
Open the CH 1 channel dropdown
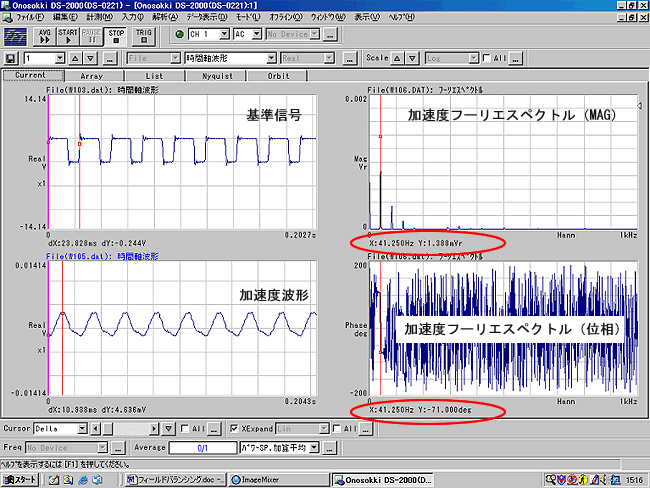tap(224, 34)
